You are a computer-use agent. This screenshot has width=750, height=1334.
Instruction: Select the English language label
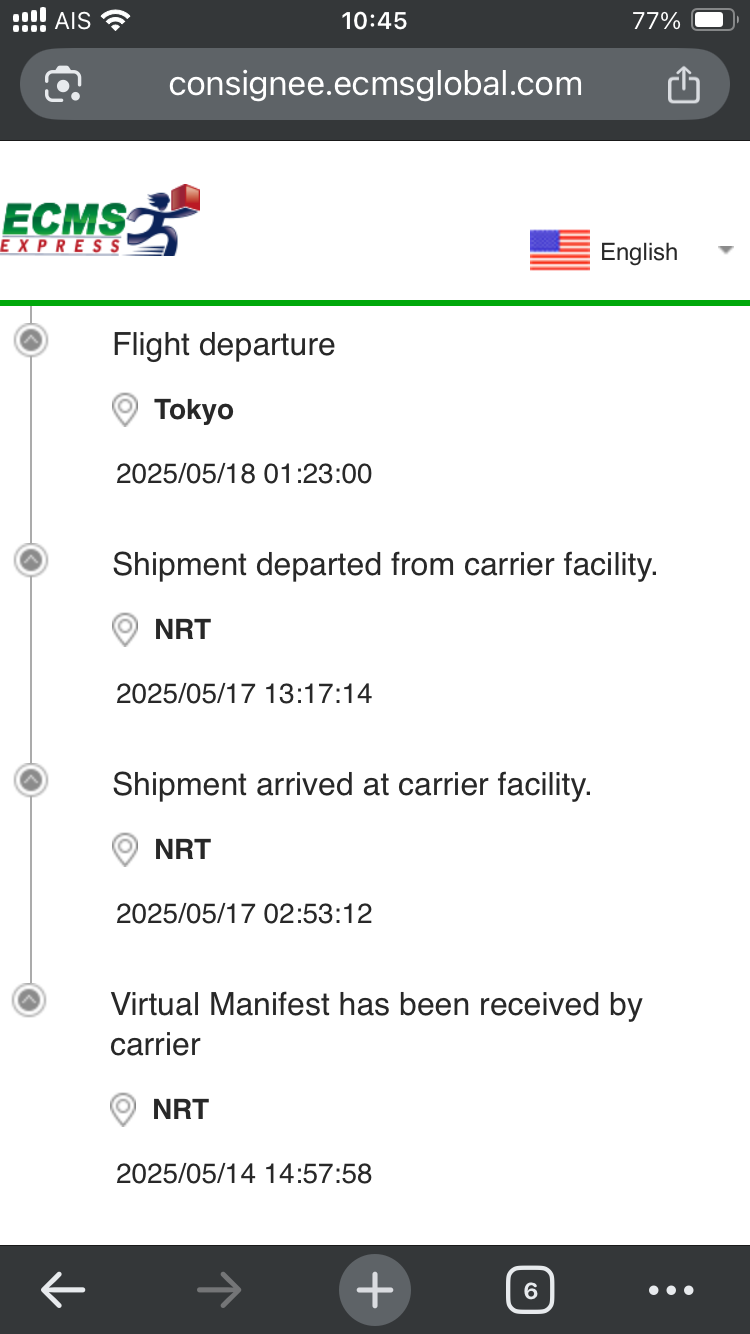[x=639, y=252]
